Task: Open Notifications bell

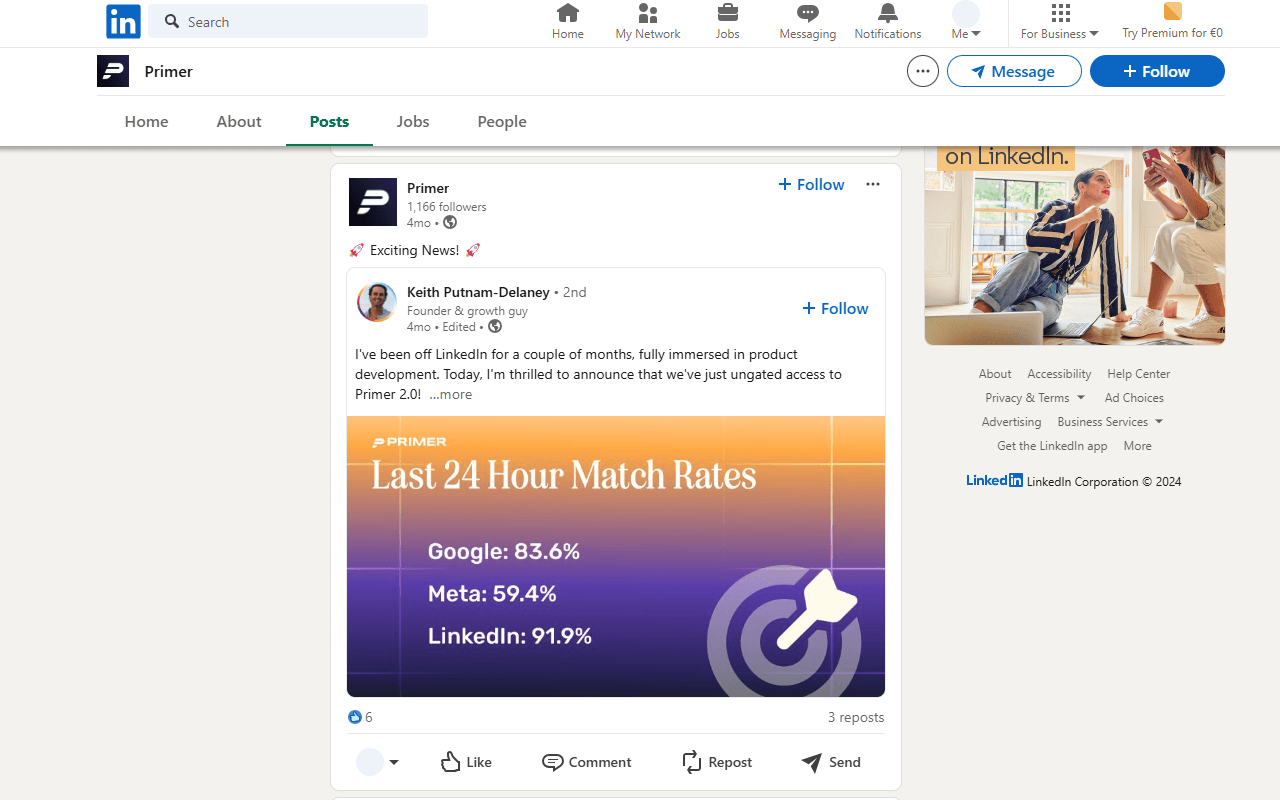Action: (888, 22)
